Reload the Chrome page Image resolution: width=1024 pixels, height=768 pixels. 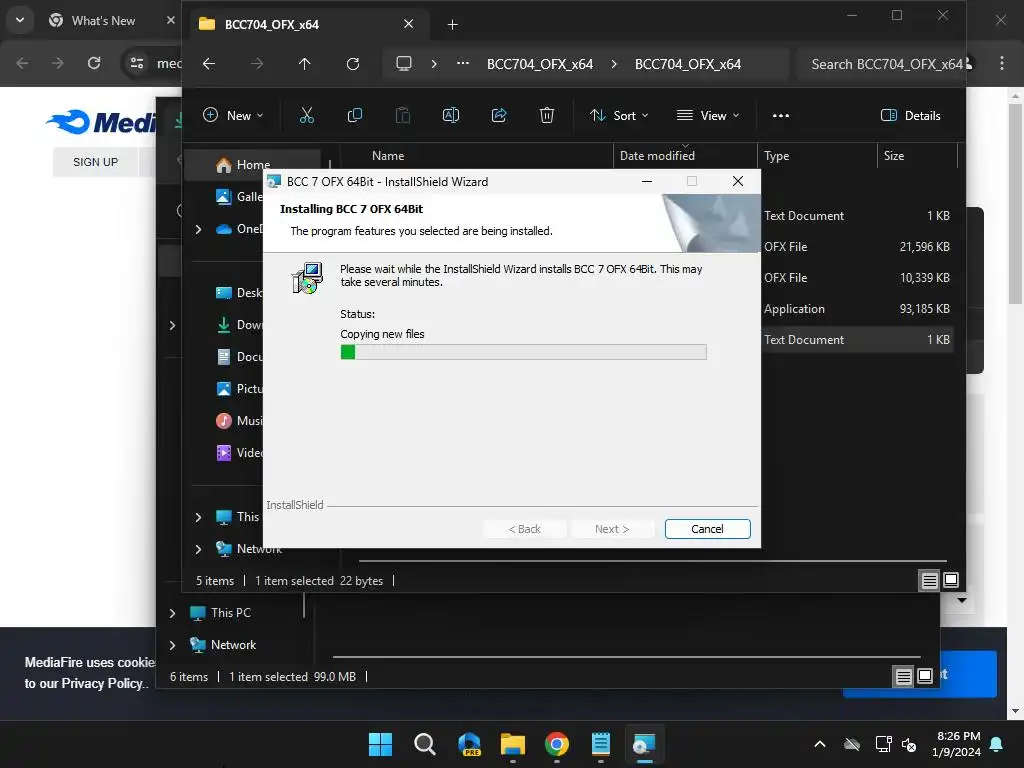[x=94, y=63]
